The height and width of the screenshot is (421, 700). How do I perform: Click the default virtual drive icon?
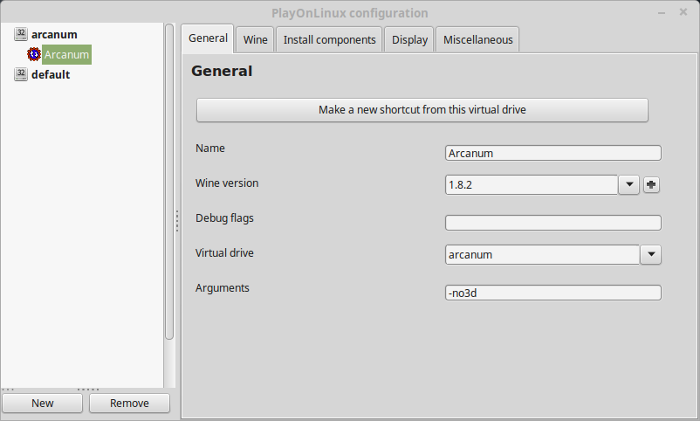[21, 74]
